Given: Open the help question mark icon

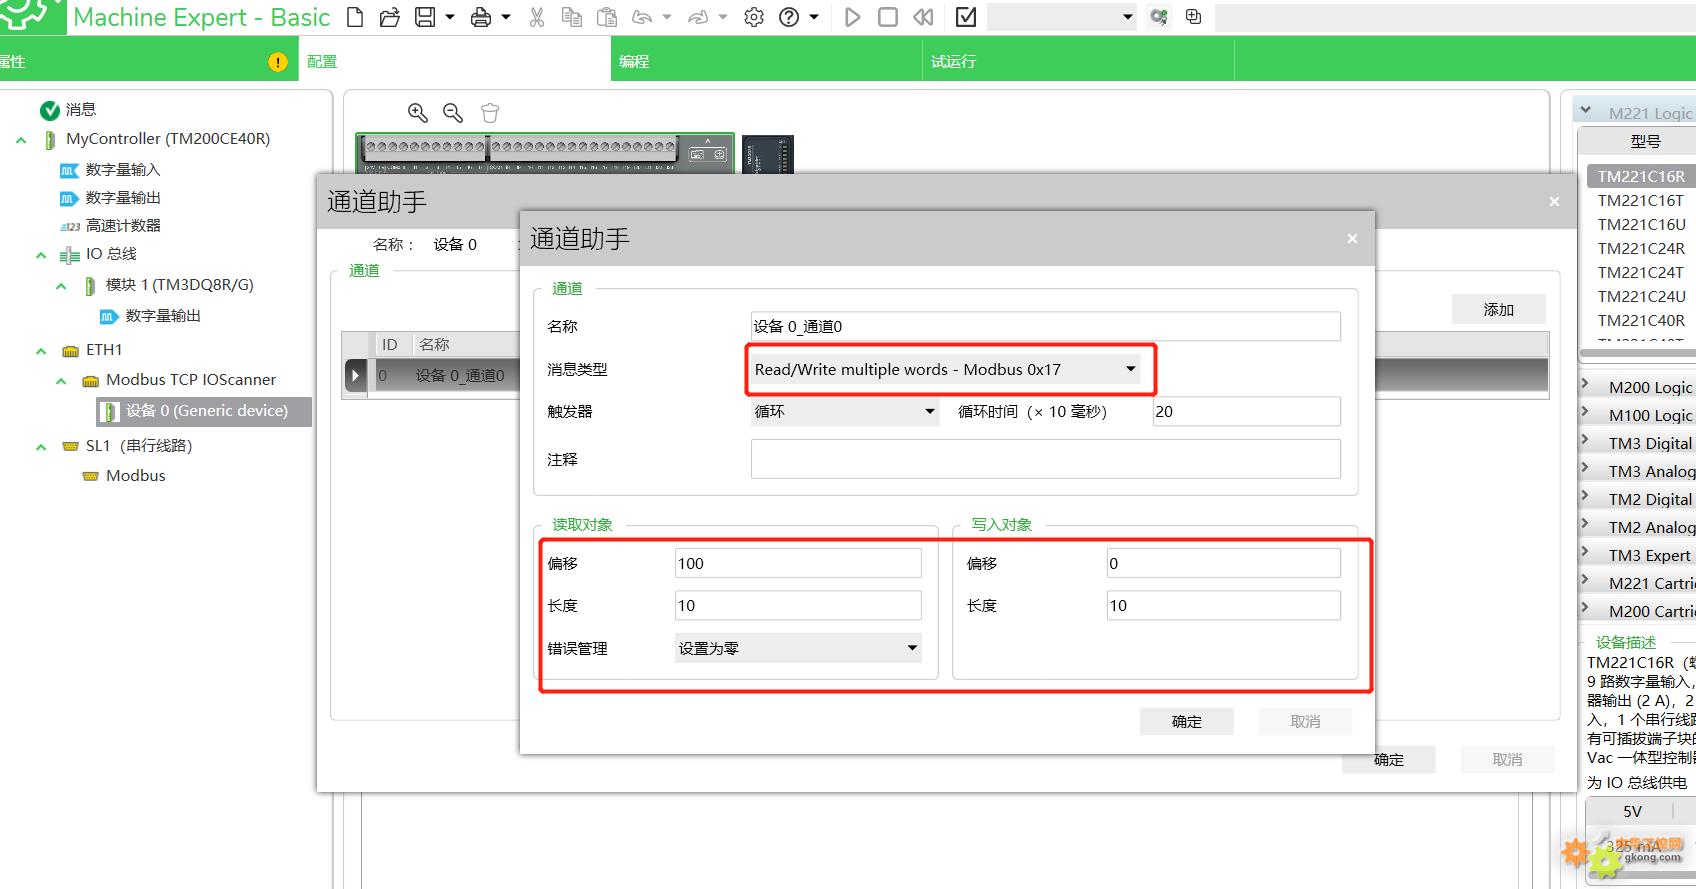Looking at the screenshot, I should coord(789,17).
